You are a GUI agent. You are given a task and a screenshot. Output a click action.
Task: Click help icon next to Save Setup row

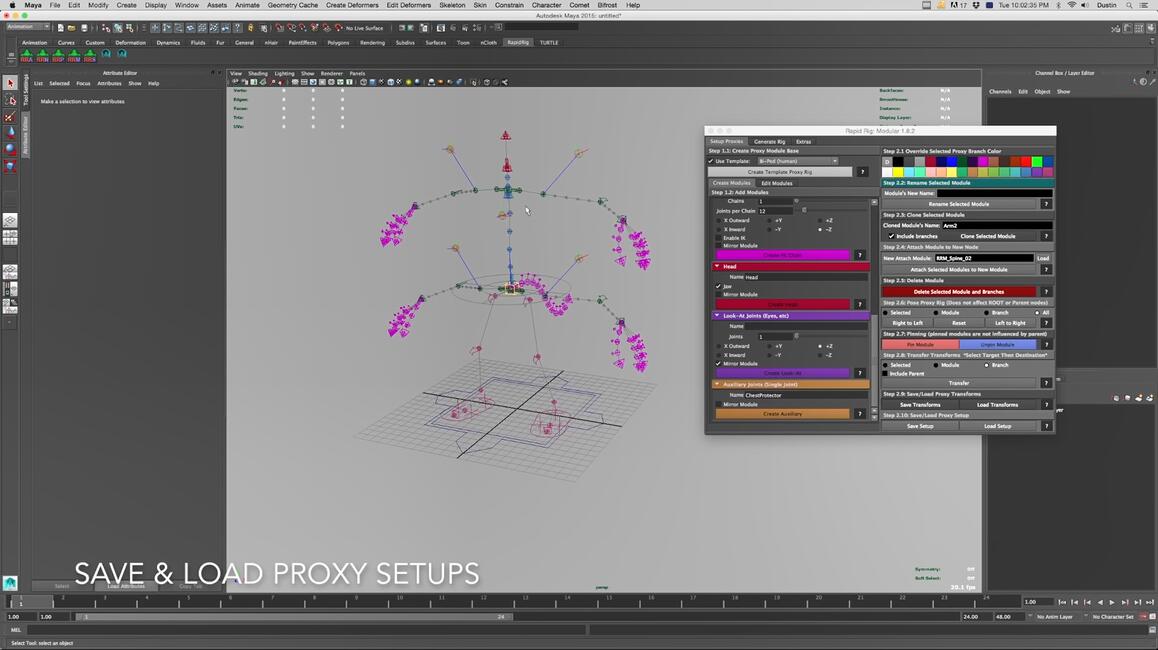pyautogui.click(x=1046, y=426)
